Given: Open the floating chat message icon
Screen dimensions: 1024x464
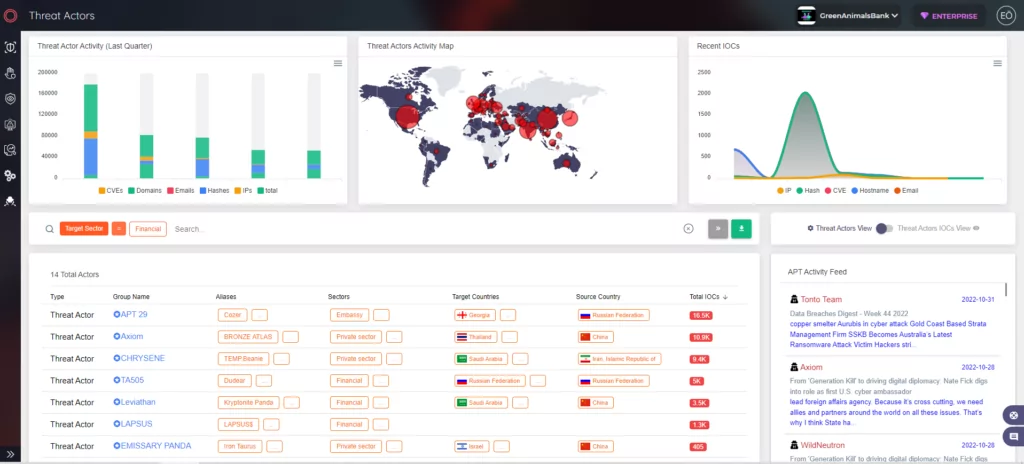Looking at the screenshot, I should 1014,436.
